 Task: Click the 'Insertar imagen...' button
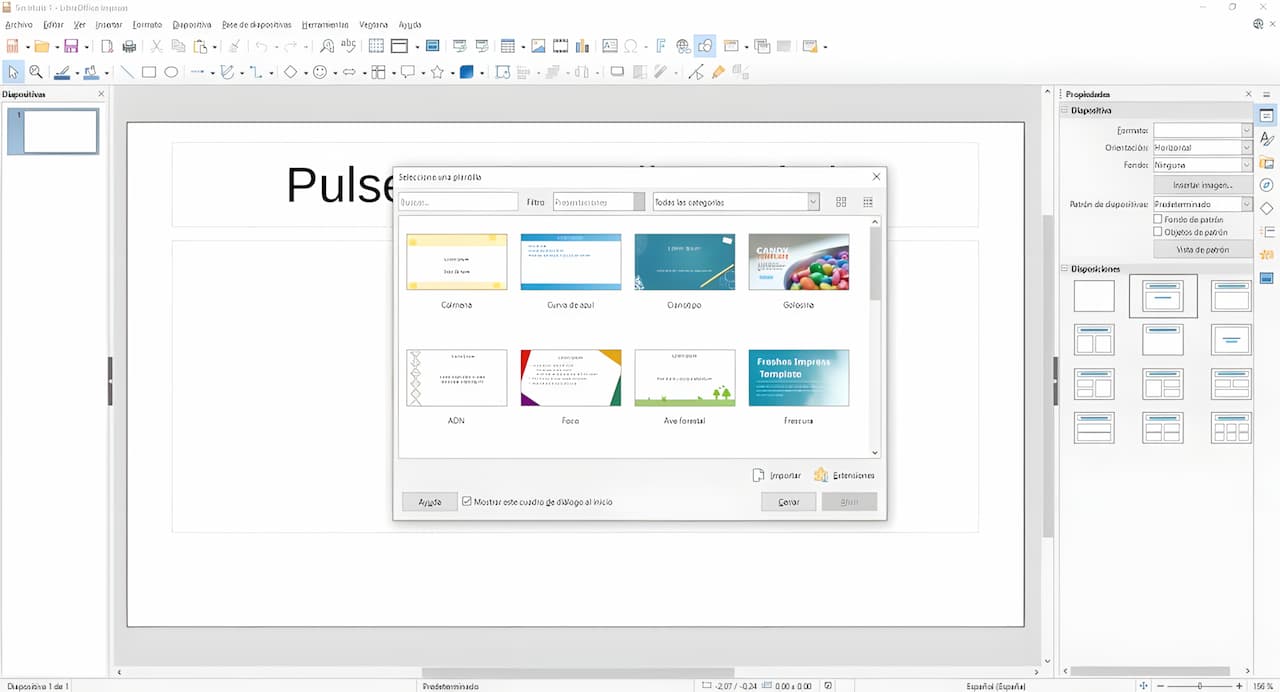click(x=1202, y=185)
